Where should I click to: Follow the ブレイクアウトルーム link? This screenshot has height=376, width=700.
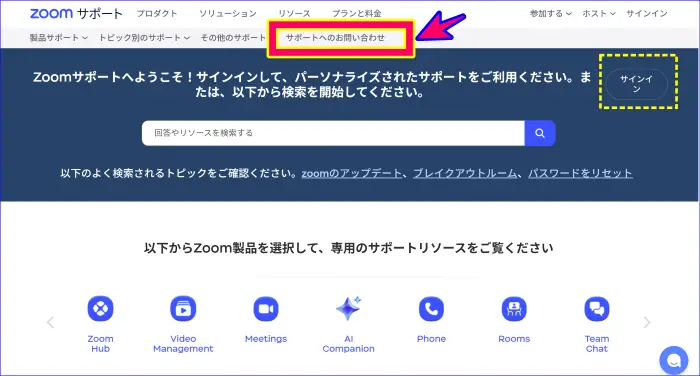pyautogui.click(x=465, y=173)
